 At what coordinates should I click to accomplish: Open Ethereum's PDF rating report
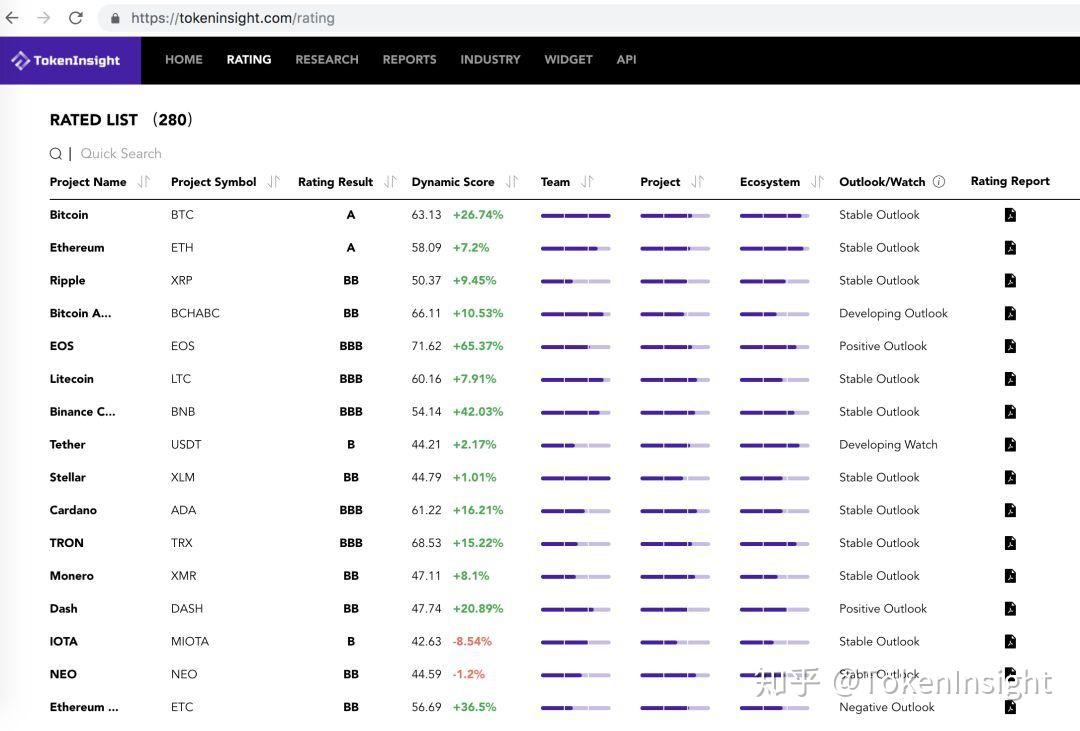click(1010, 247)
